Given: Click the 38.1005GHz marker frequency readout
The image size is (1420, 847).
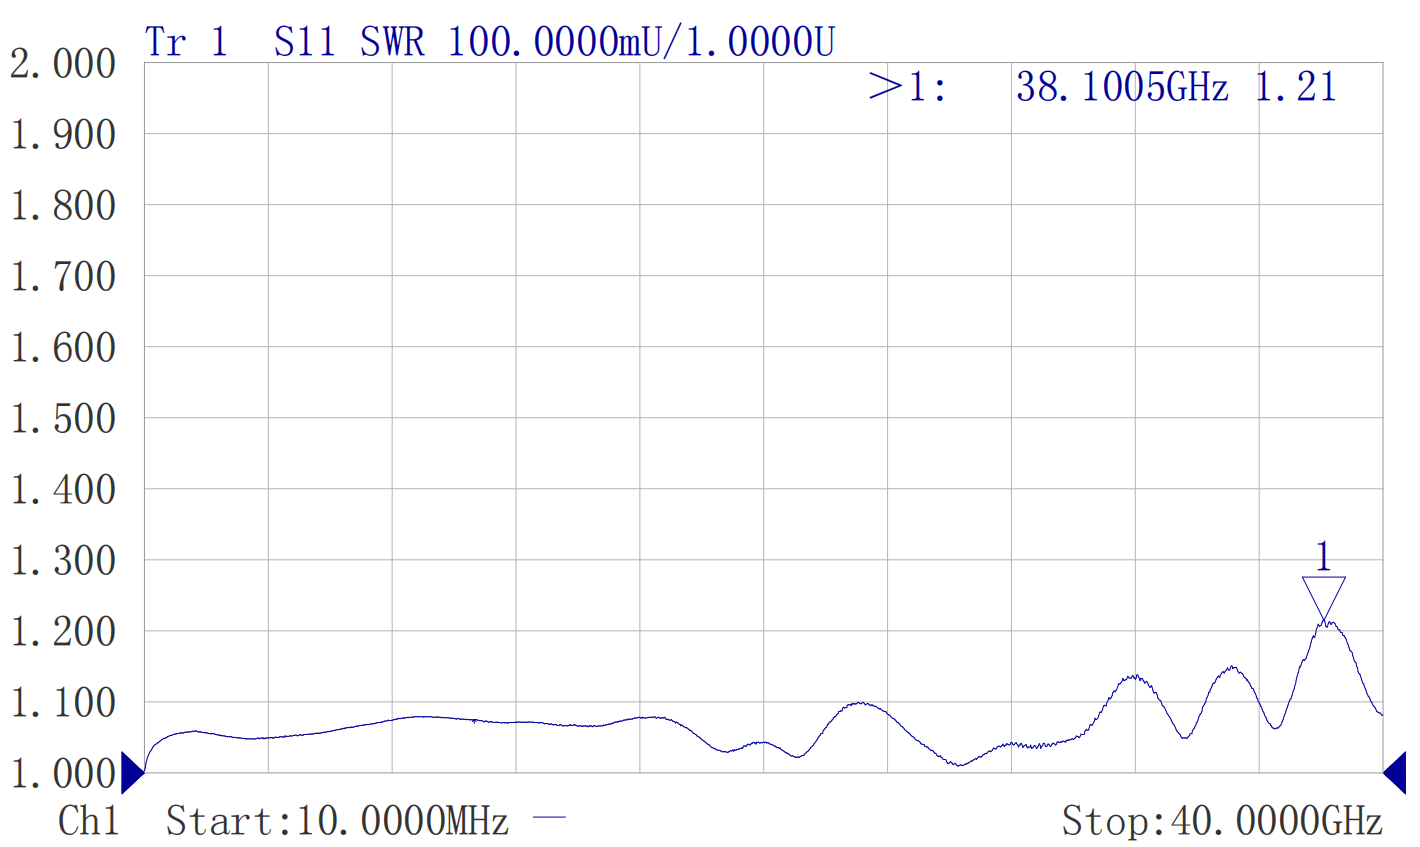Looking at the screenshot, I should (1121, 87).
